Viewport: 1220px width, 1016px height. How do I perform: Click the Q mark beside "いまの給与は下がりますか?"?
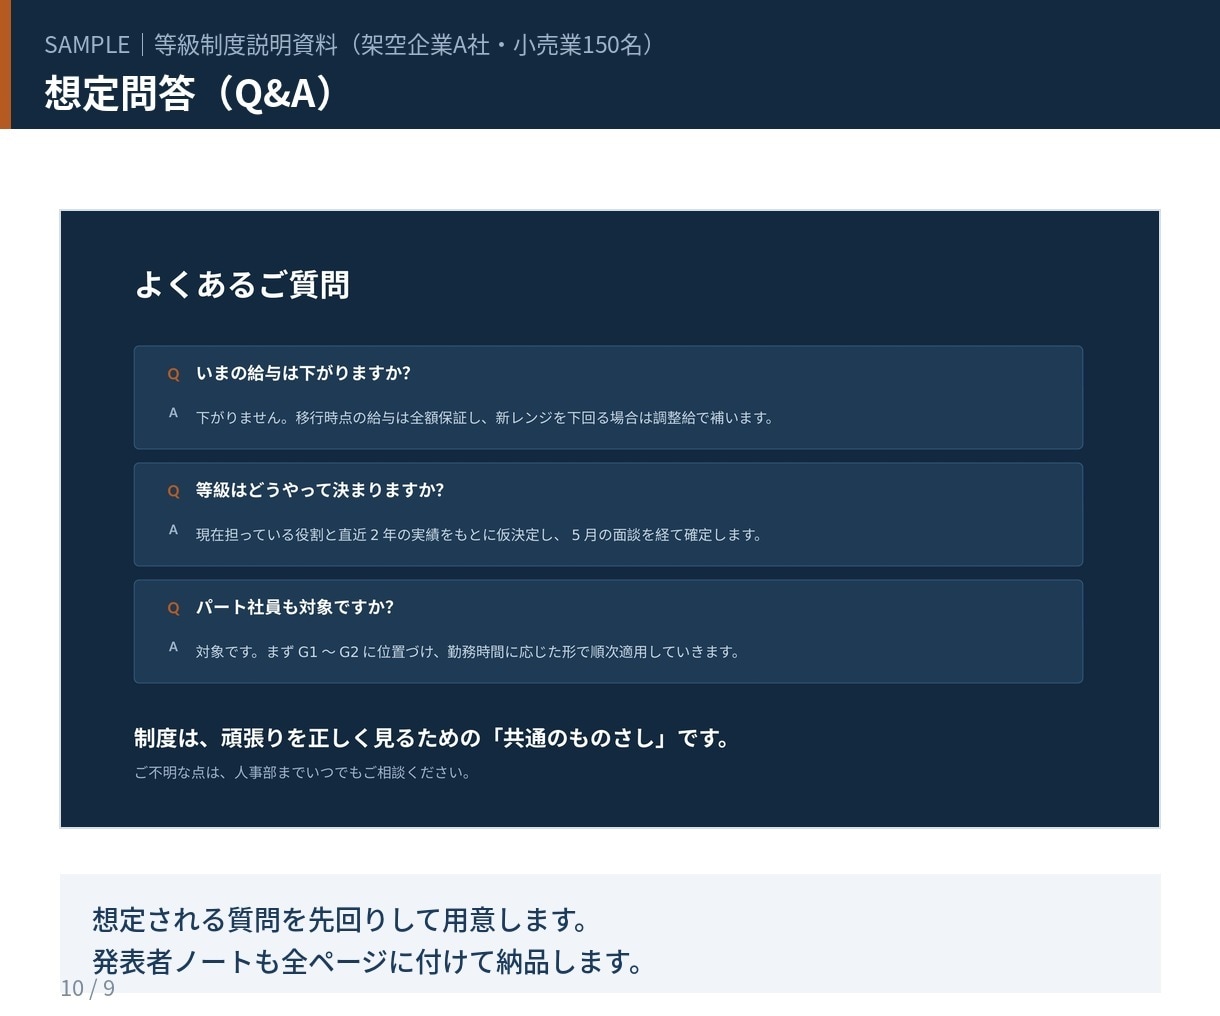click(x=173, y=374)
